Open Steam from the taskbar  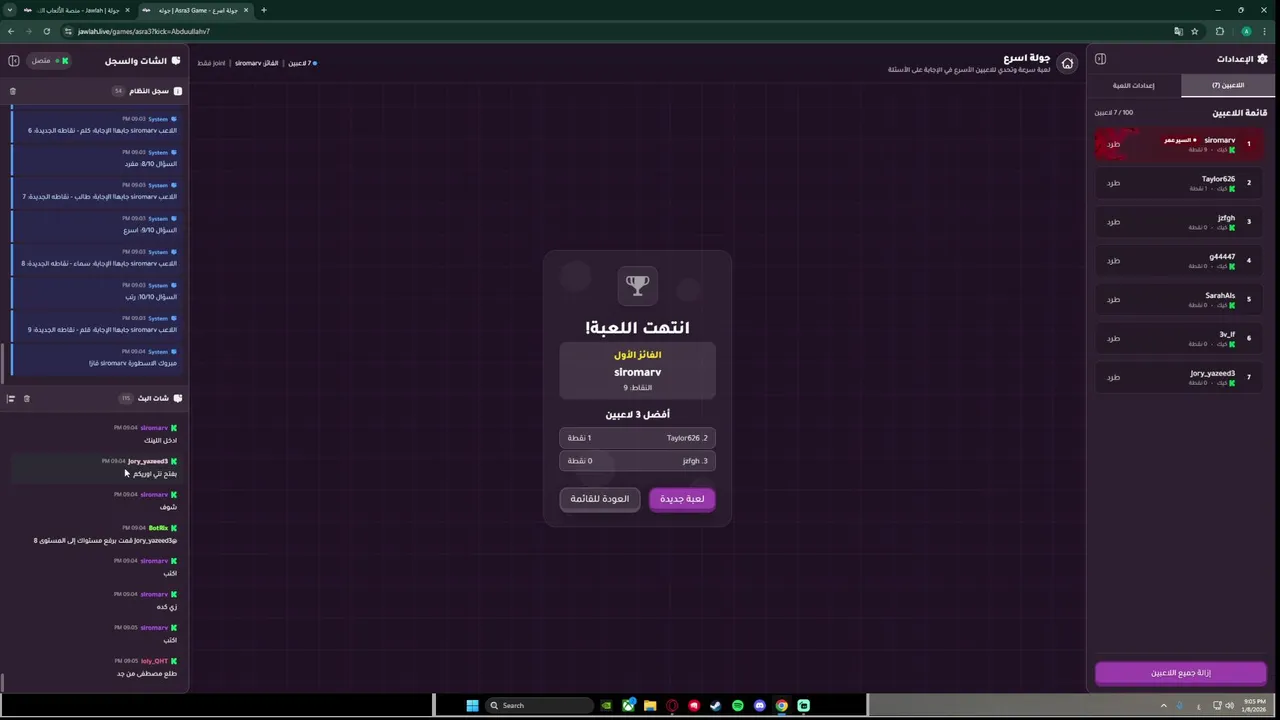click(716, 705)
